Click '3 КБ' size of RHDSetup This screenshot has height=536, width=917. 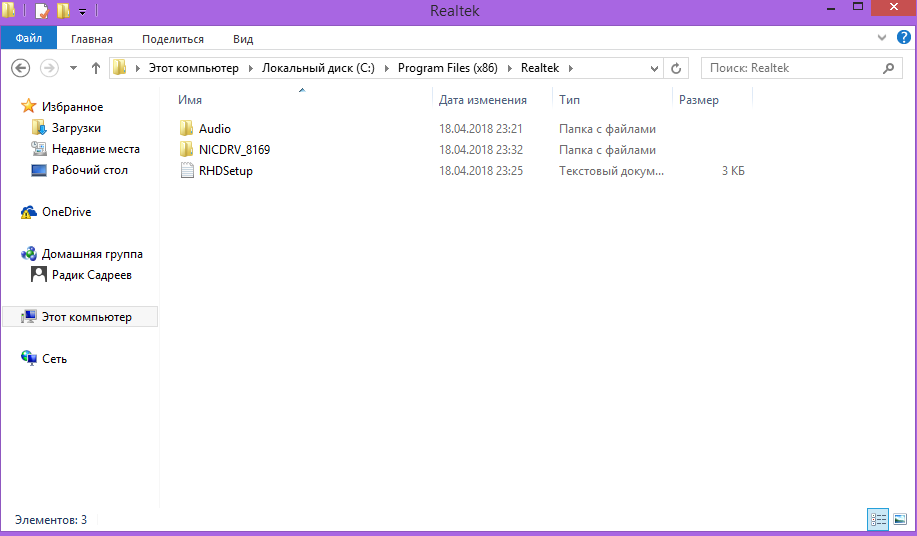click(x=733, y=171)
